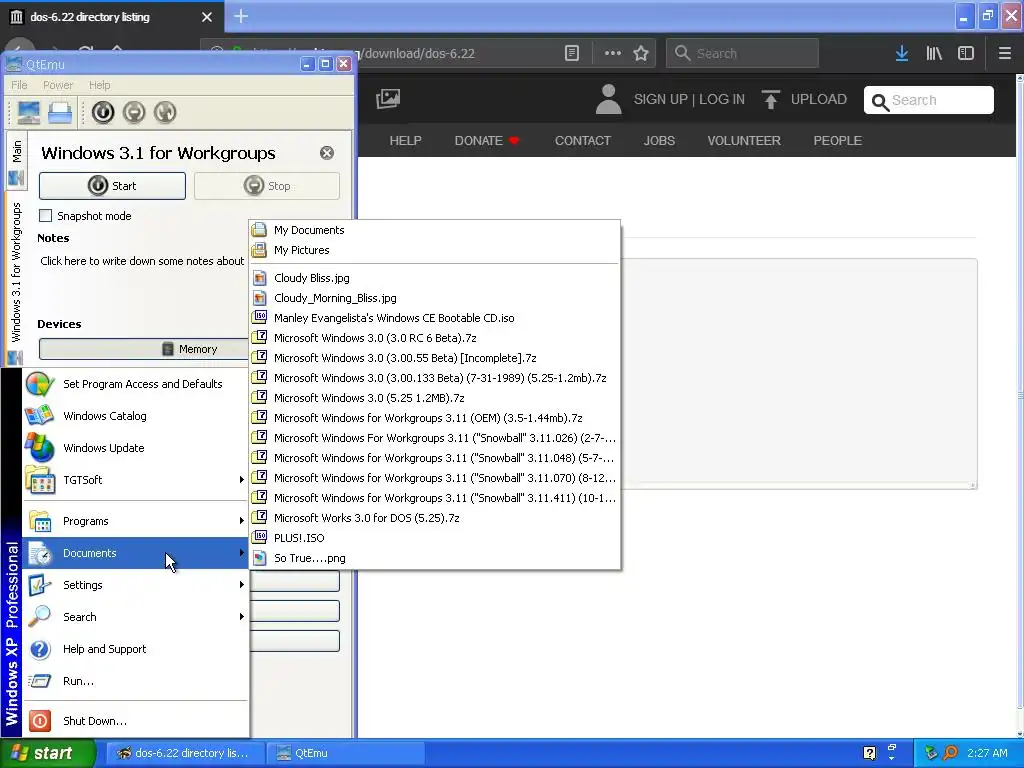Click Set Program Access and Defaults
This screenshot has height=768, width=1024.
click(136, 384)
